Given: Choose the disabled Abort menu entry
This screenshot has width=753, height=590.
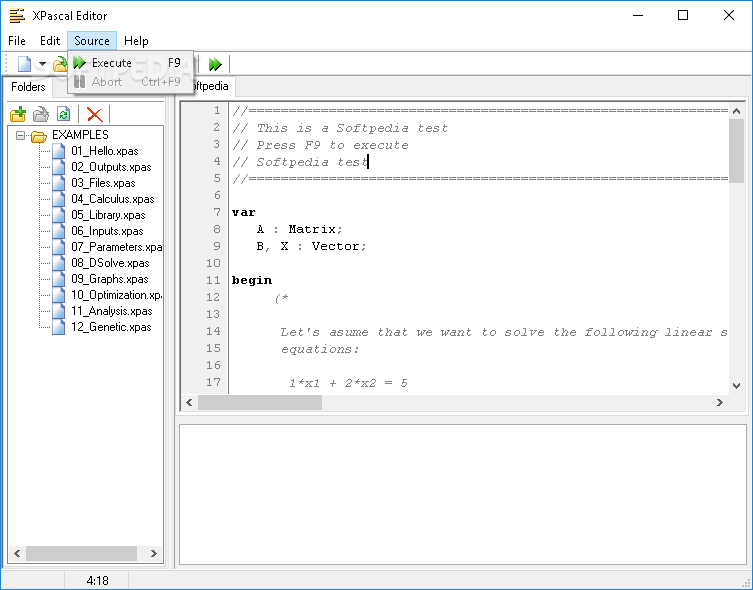Looking at the screenshot, I should click(x=131, y=82).
